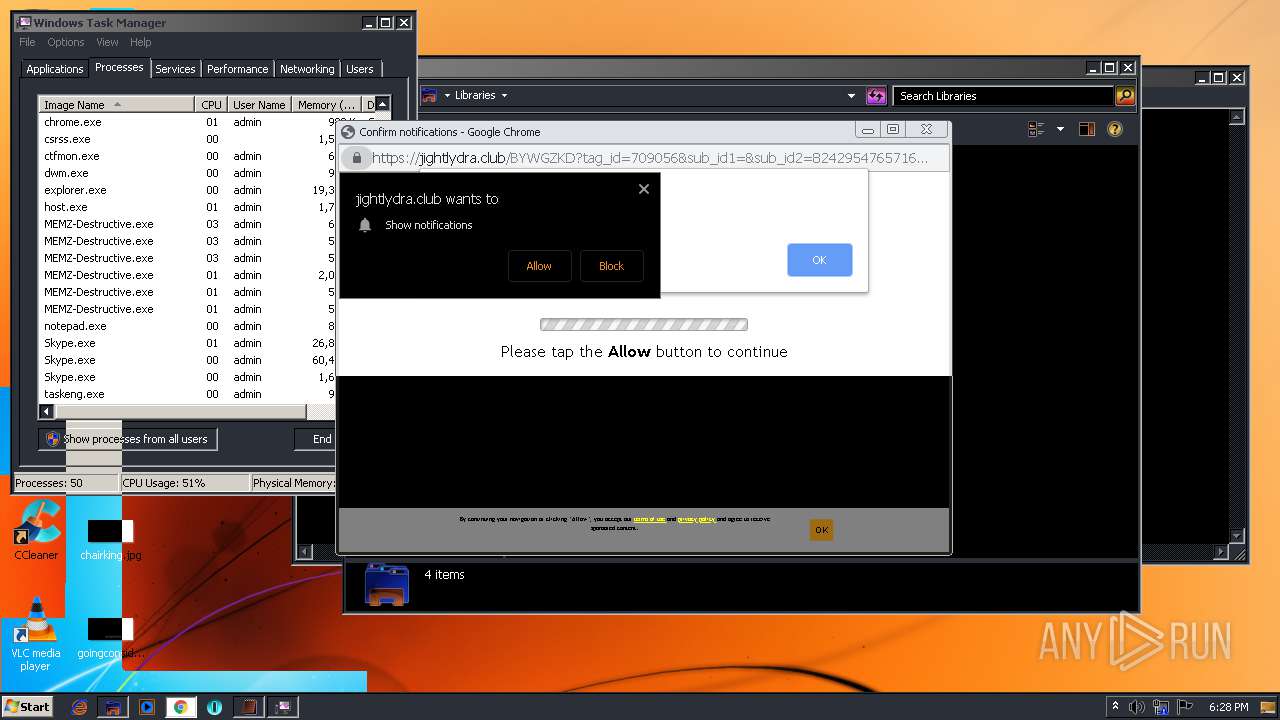Screen dimensions: 1280x720
Task: Click the Search Libraries field
Action: [x=1003, y=96]
